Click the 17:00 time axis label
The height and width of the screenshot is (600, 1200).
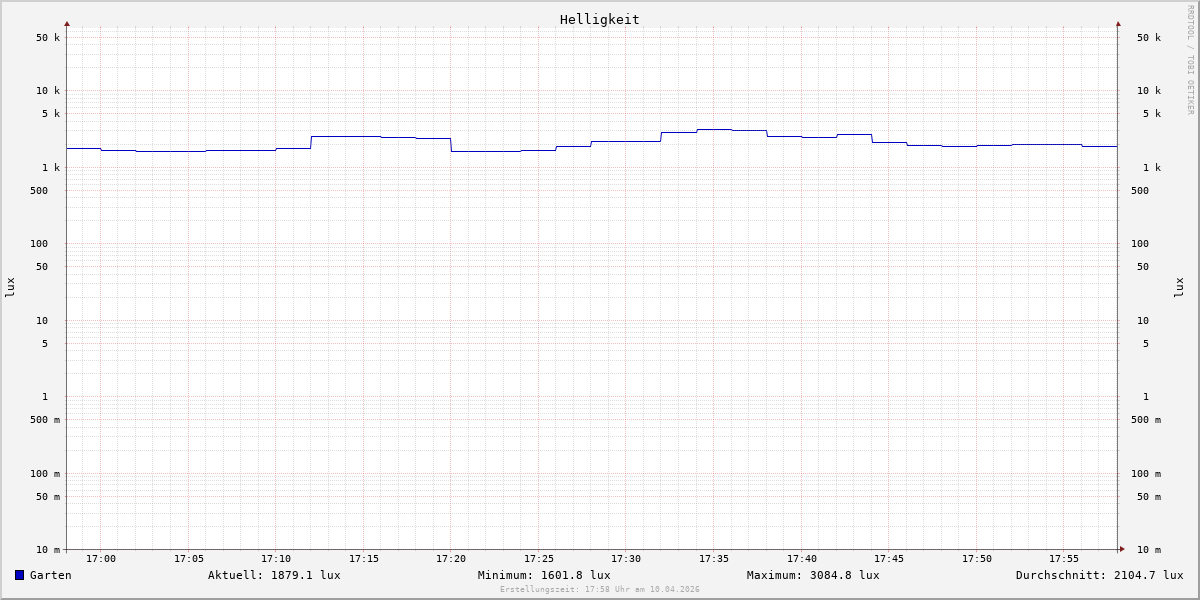pos(101,559)
